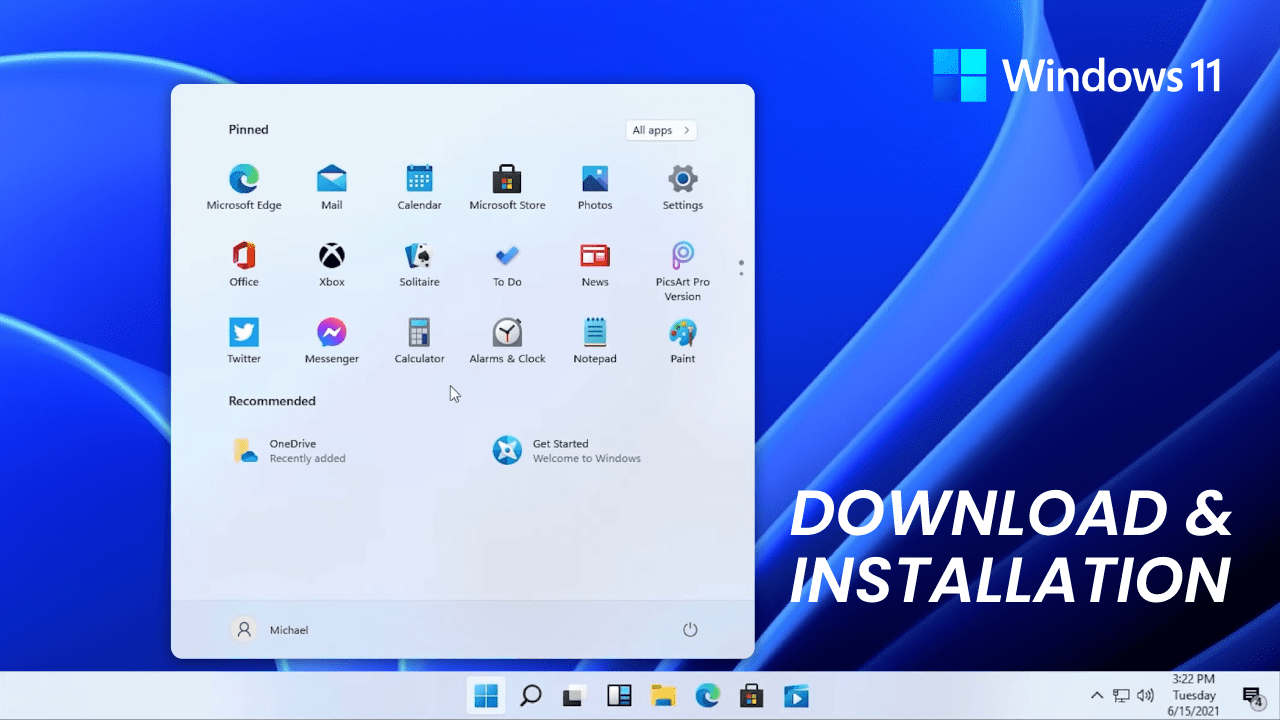Open Alarms & Clock
Screen dimensions: 1280x720
[x=507, y=341]
